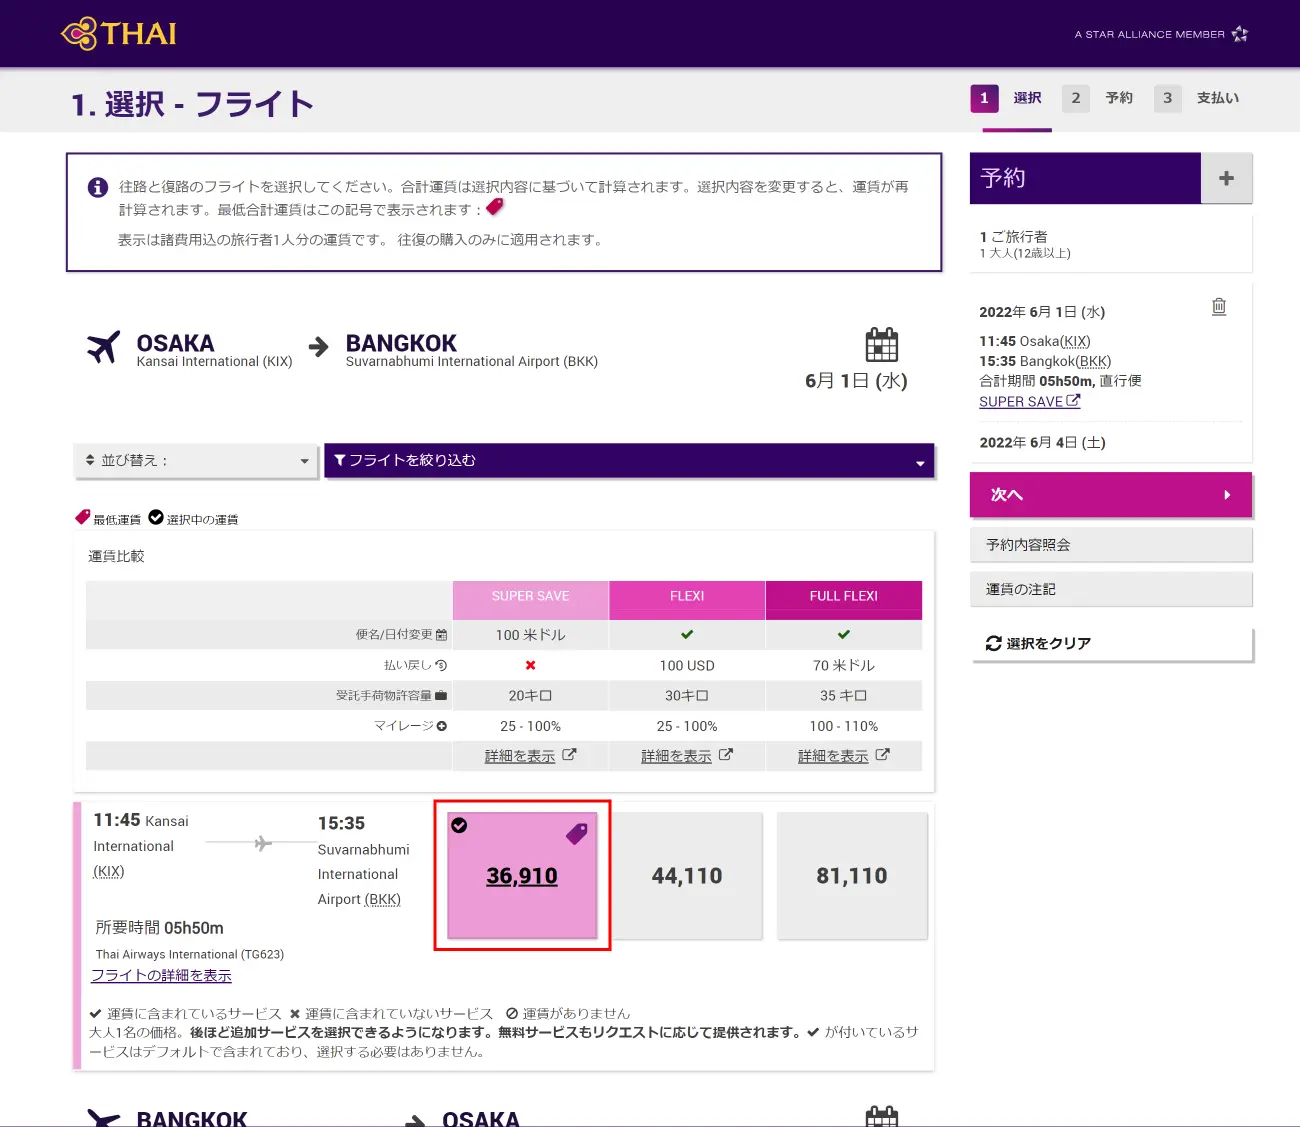Expand the フライトを絞り込む filter bar
The image size is (1300, 1127).
click(629, 461)
